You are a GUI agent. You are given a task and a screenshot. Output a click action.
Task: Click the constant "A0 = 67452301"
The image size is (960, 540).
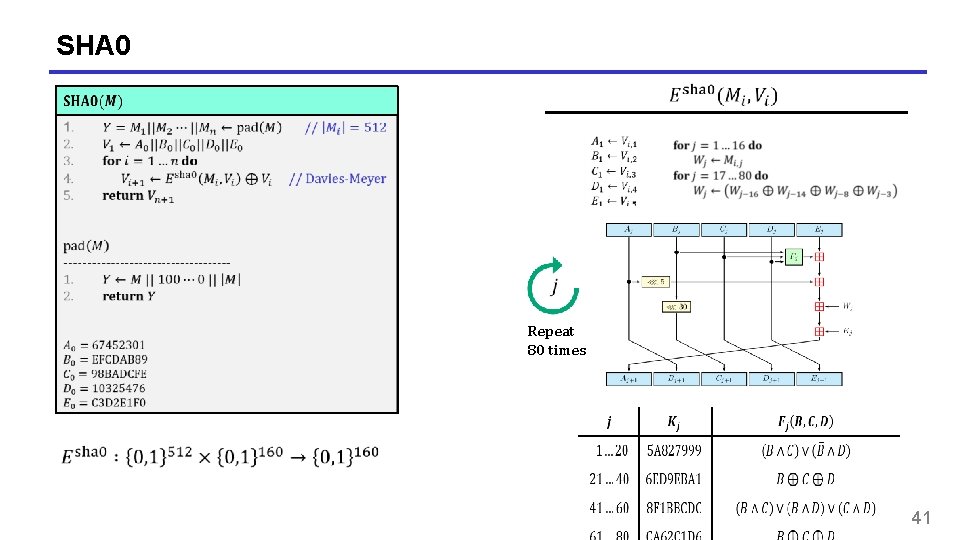click(x=104, y=345)
